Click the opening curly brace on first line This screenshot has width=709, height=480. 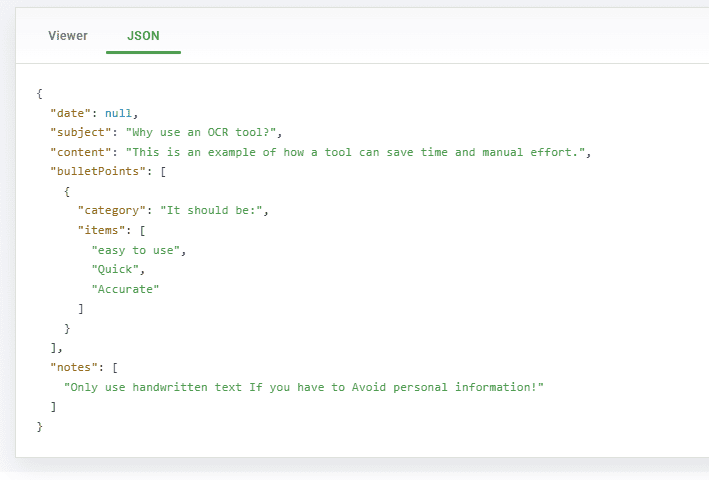(x=39, y=93)
